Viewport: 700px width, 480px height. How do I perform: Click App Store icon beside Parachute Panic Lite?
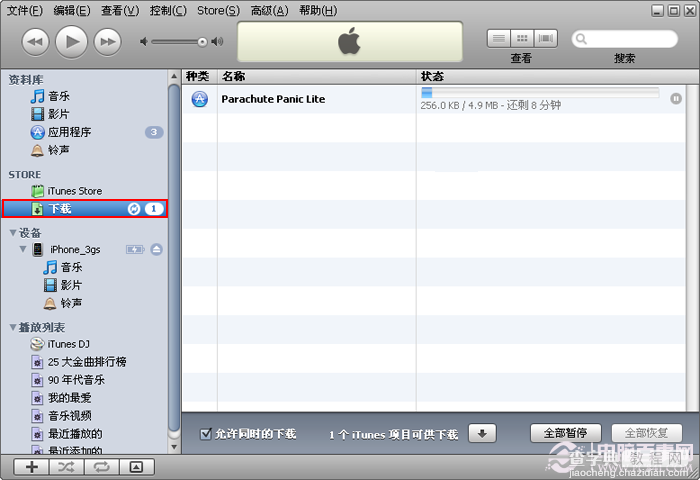pos(200,99)
